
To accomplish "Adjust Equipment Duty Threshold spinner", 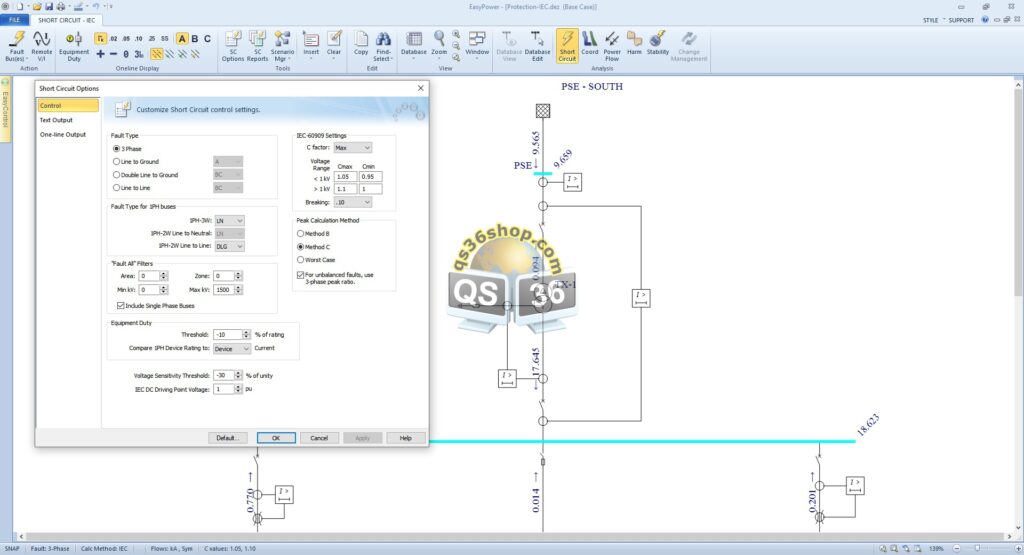I will point(246,334).
